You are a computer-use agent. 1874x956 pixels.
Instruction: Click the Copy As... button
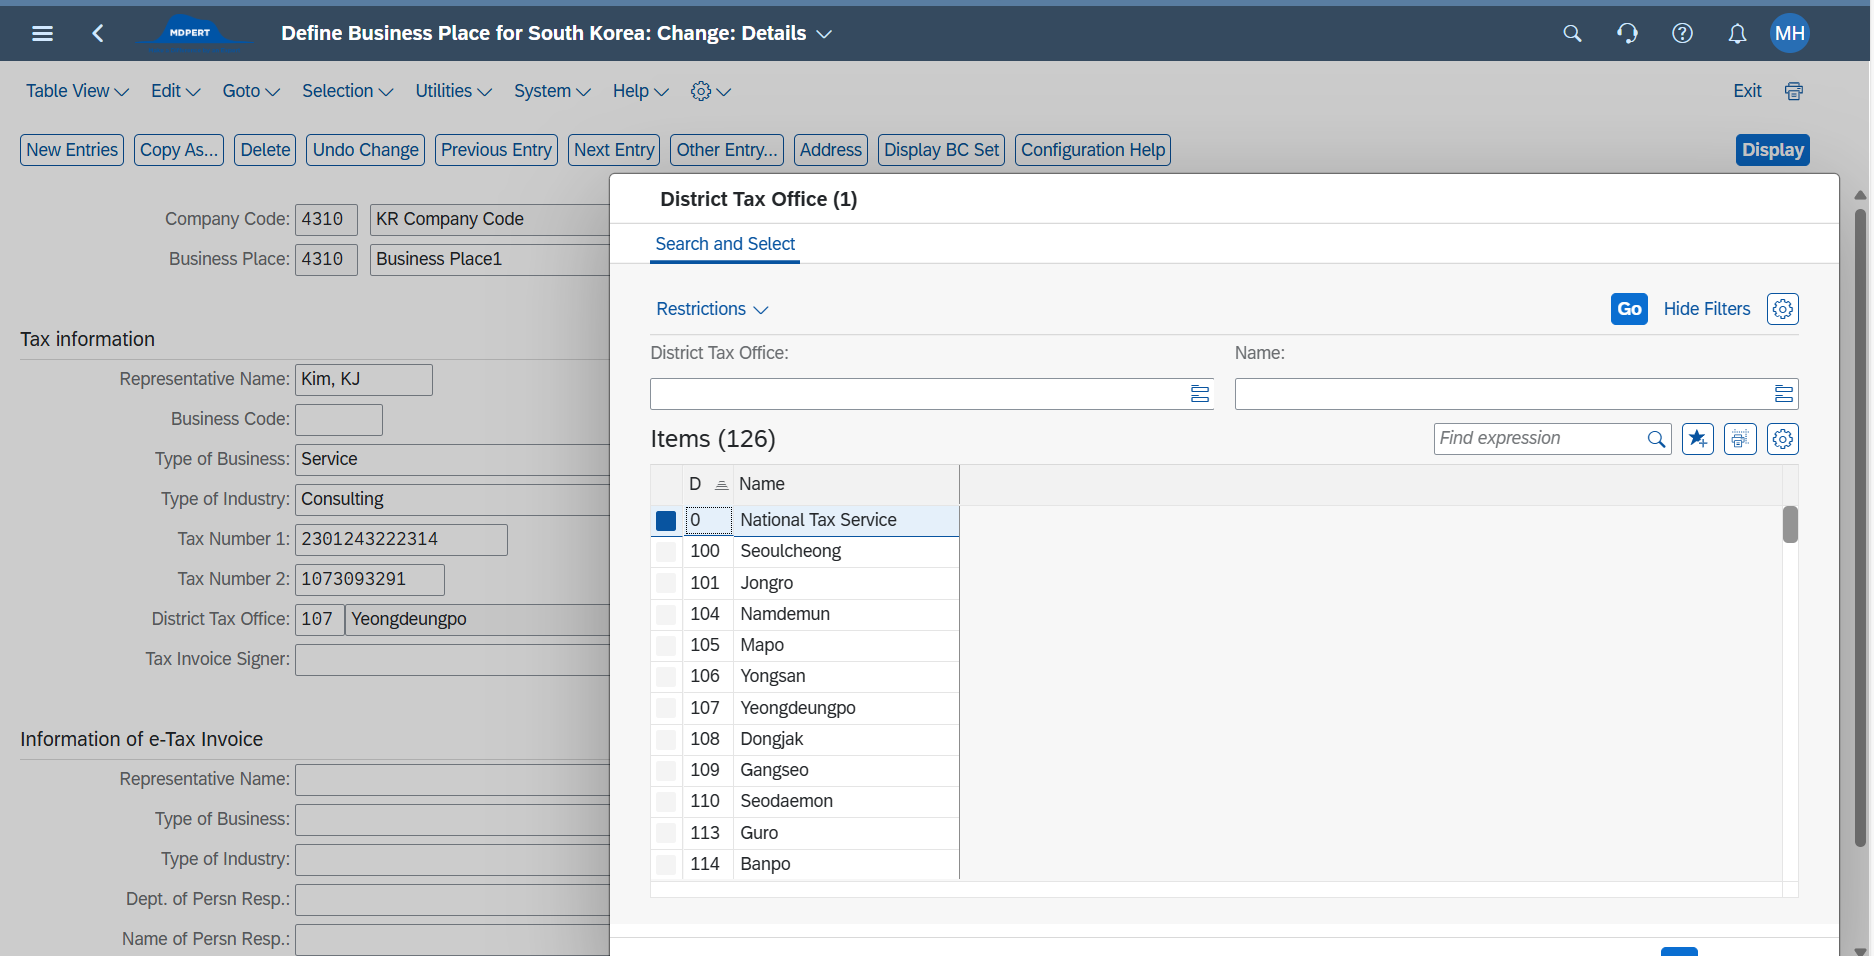pos(179,150)
